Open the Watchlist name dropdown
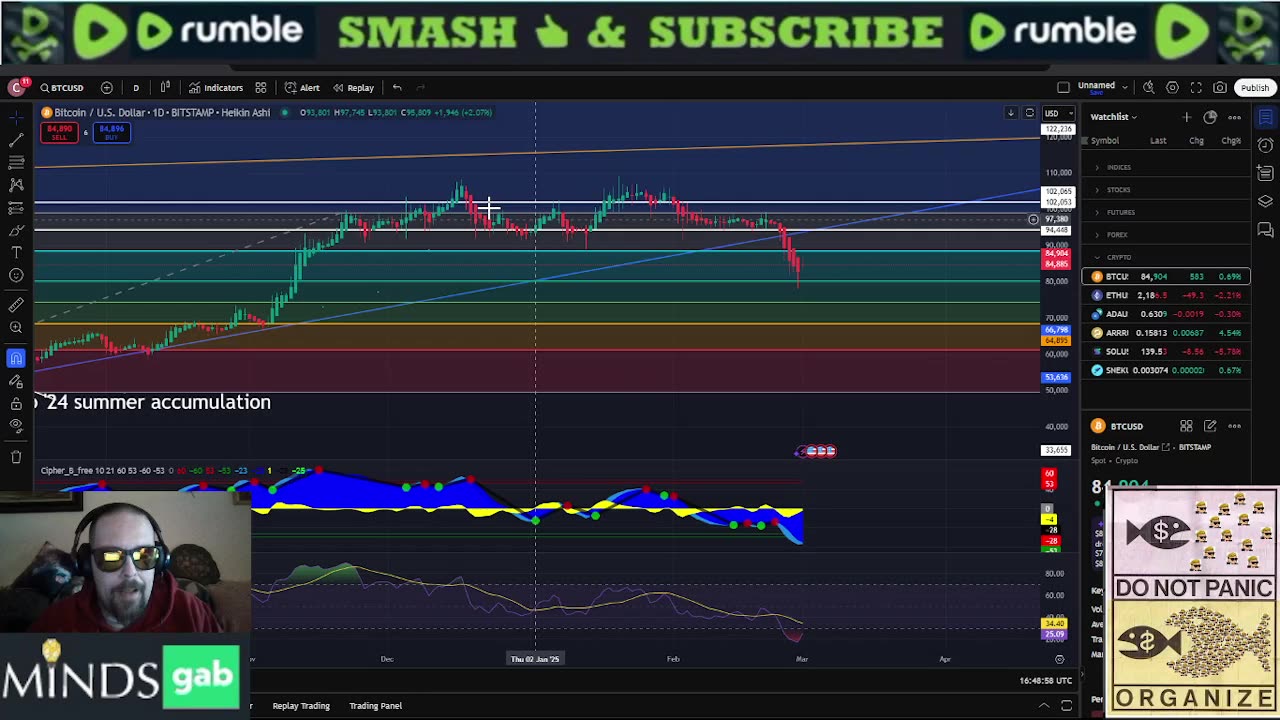1280x720 pixels. pyautogui.click(x=1113, y=117)
